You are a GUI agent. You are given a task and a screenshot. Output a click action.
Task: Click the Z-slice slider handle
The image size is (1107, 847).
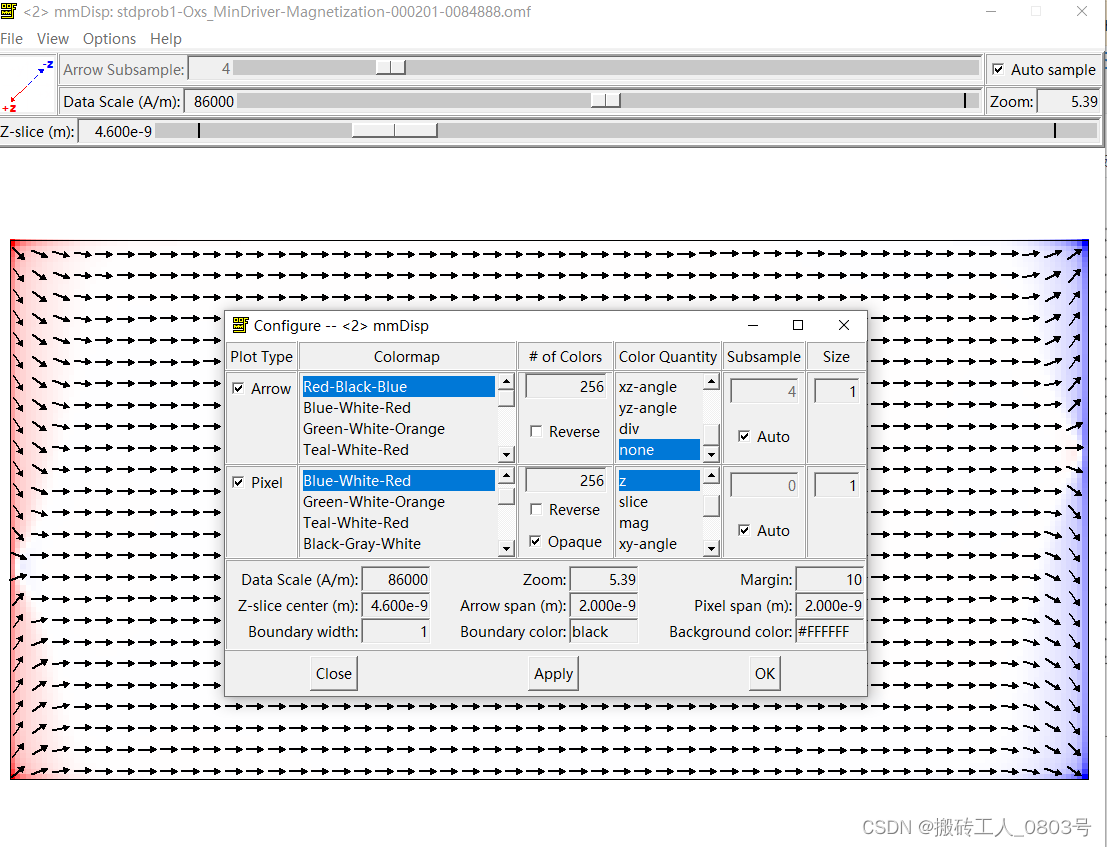pos(395,131)
